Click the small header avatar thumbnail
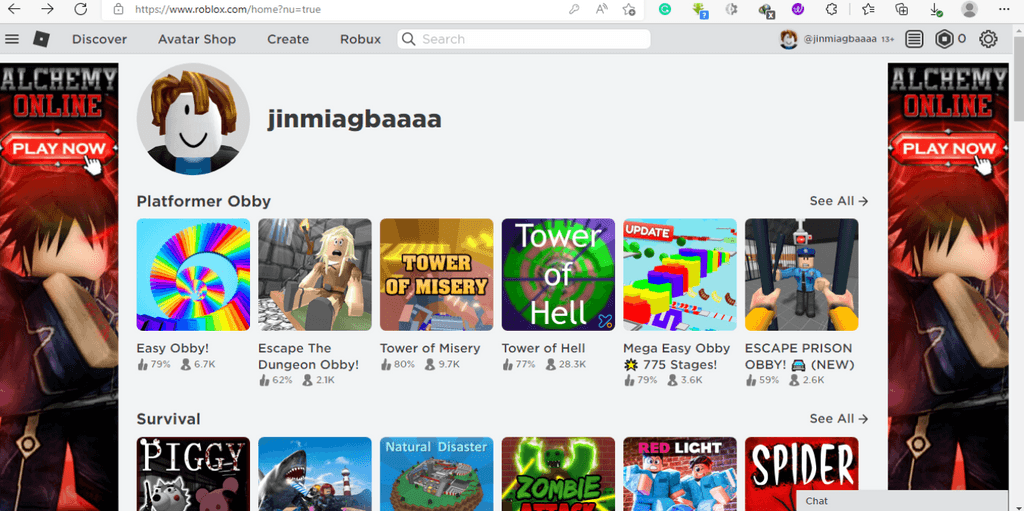Screen dimensions: 1024x511 point(789,39)
